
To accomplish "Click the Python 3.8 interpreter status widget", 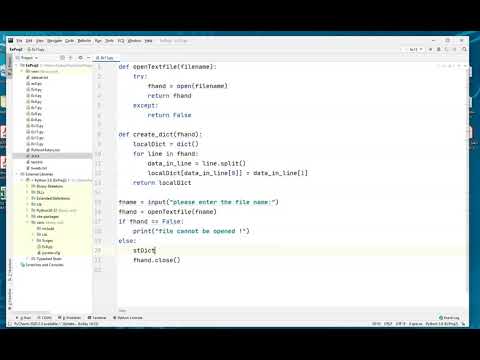I will point(442,324).
